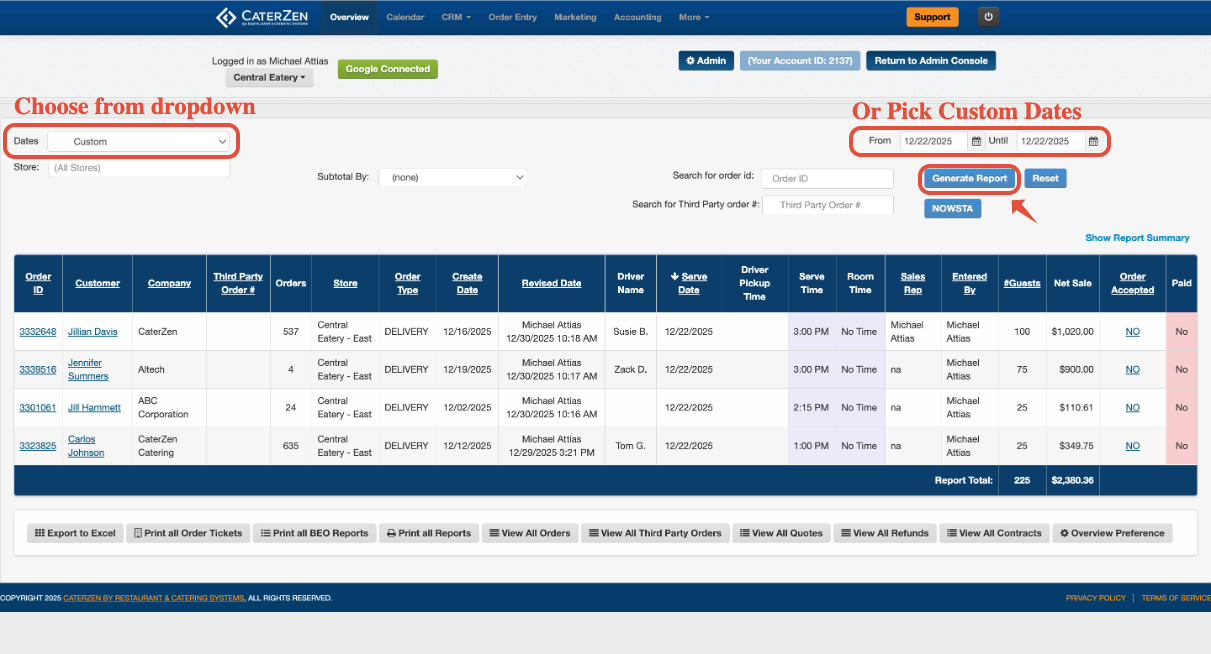Click View All Contracts button
1211x654 pixels.
(x=994, y=533)
